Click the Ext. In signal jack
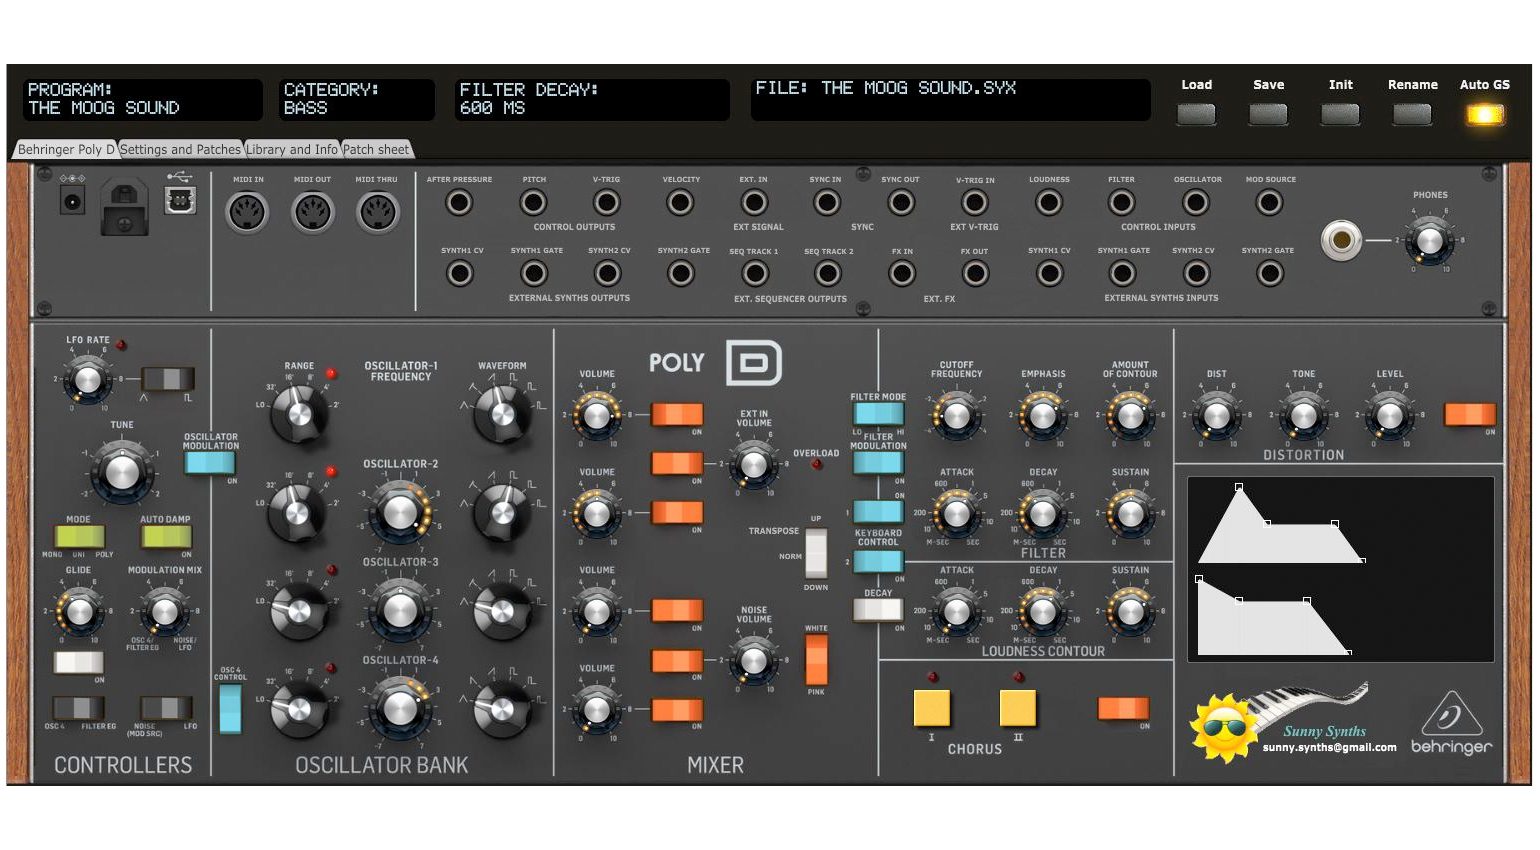 (754, 202)
